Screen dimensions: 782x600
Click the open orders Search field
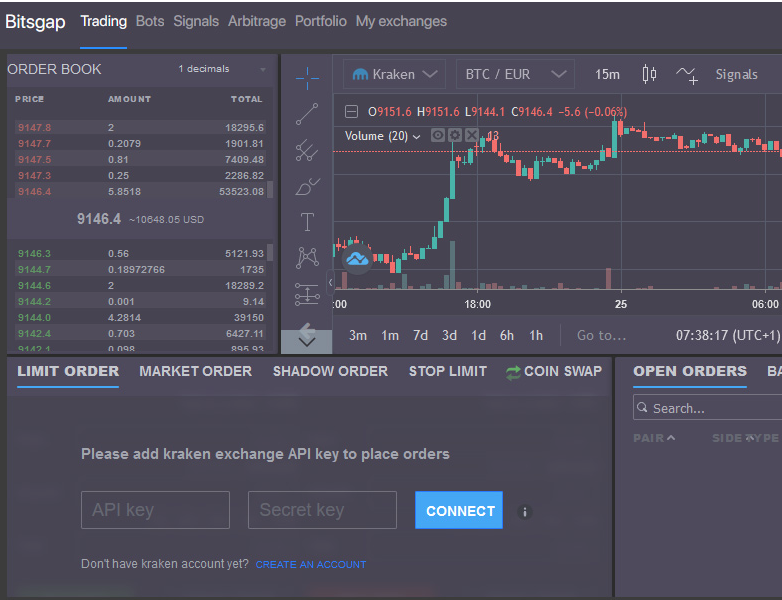707,408
